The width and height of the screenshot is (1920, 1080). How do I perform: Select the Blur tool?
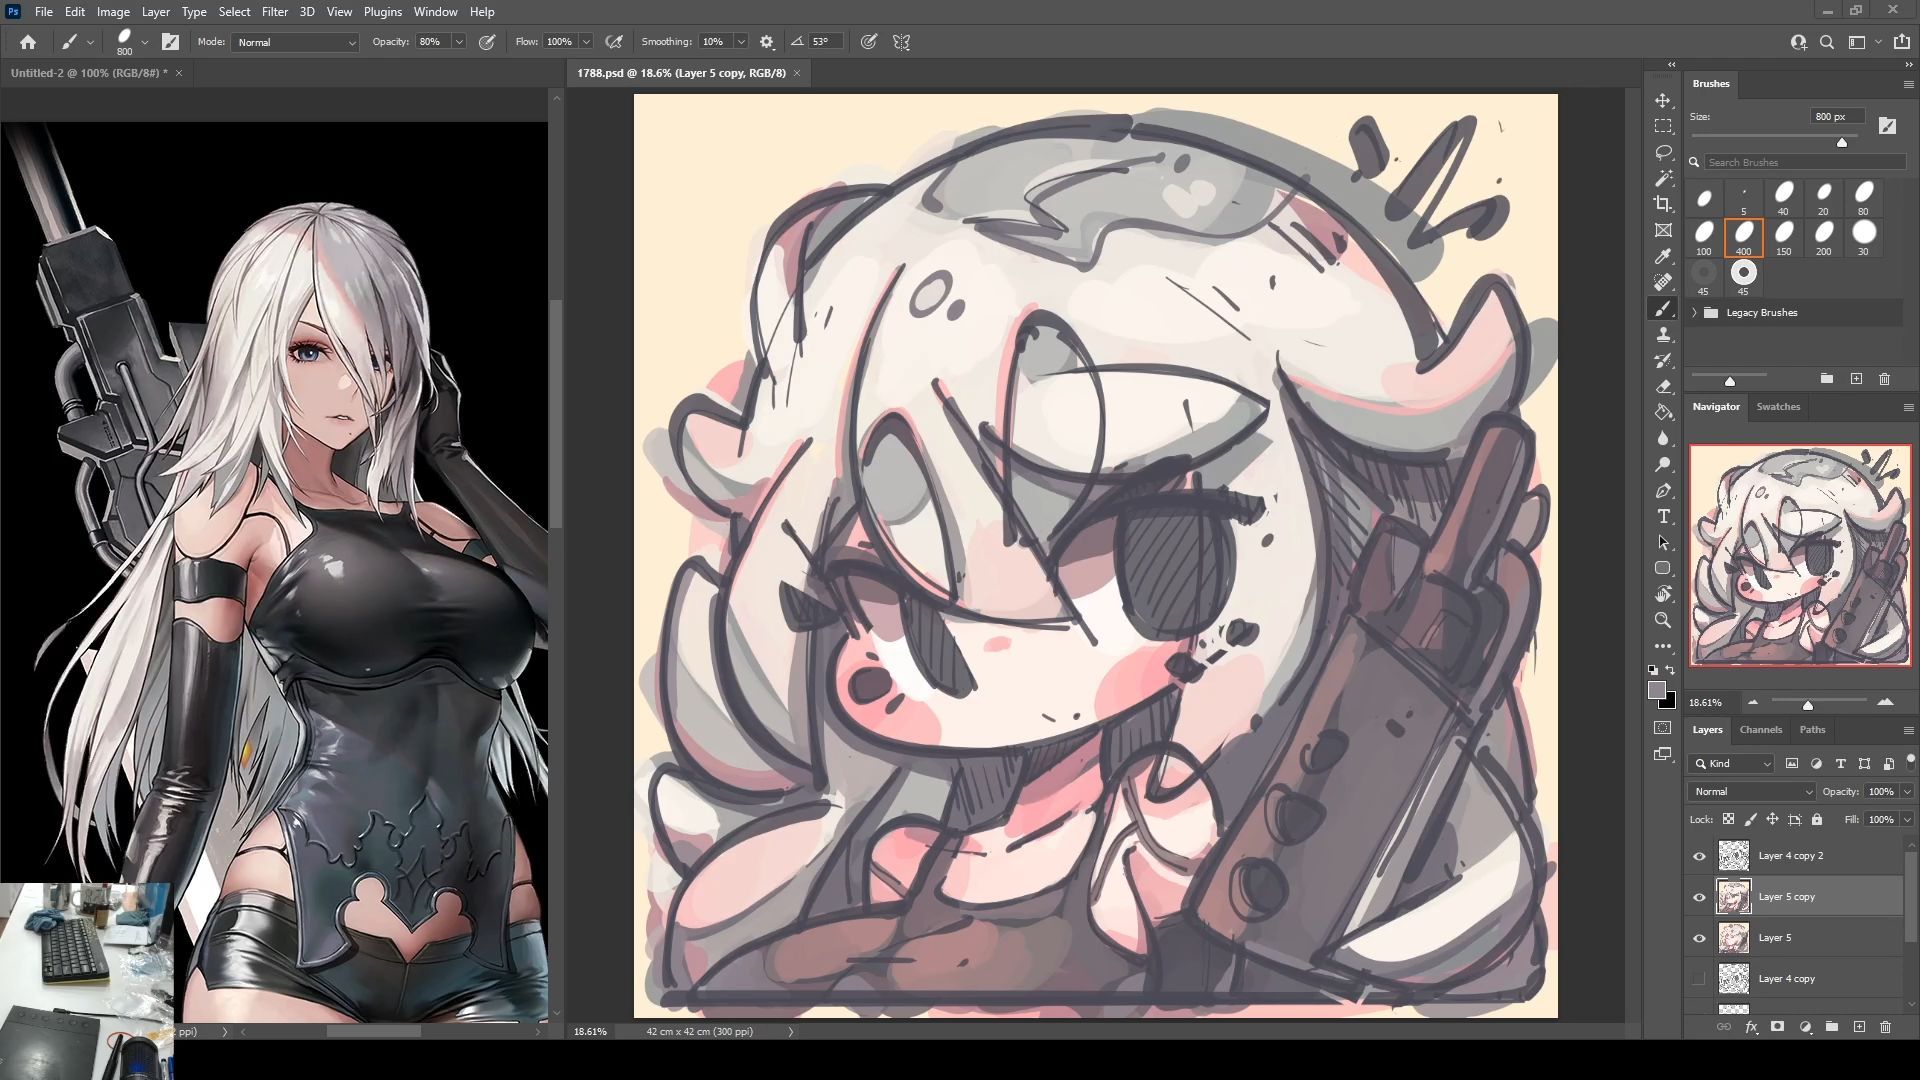tap(1663, 439)
